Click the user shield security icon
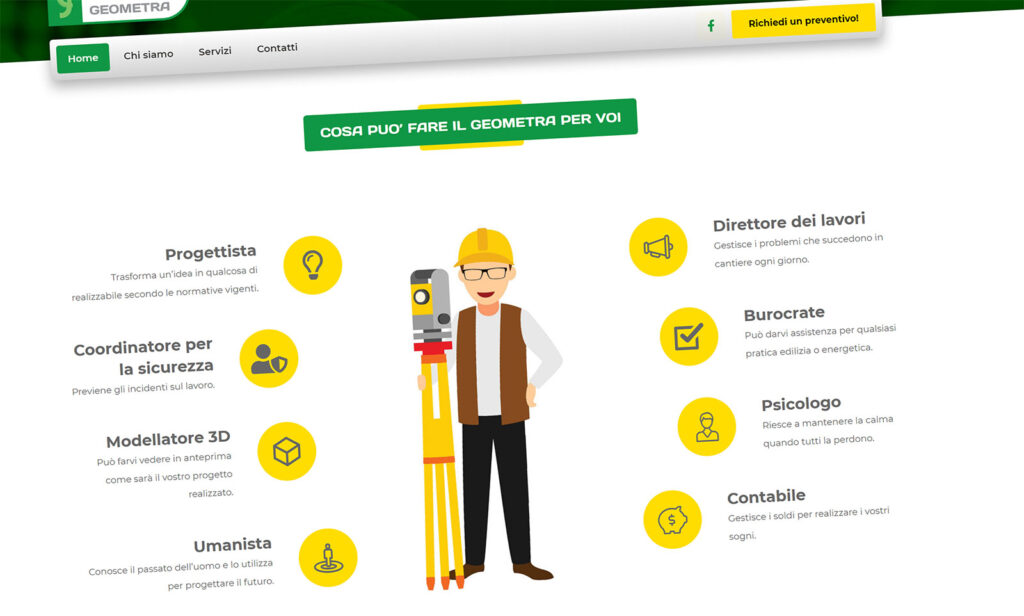Viewport: 1024px width, 616px height. [269, 359]
